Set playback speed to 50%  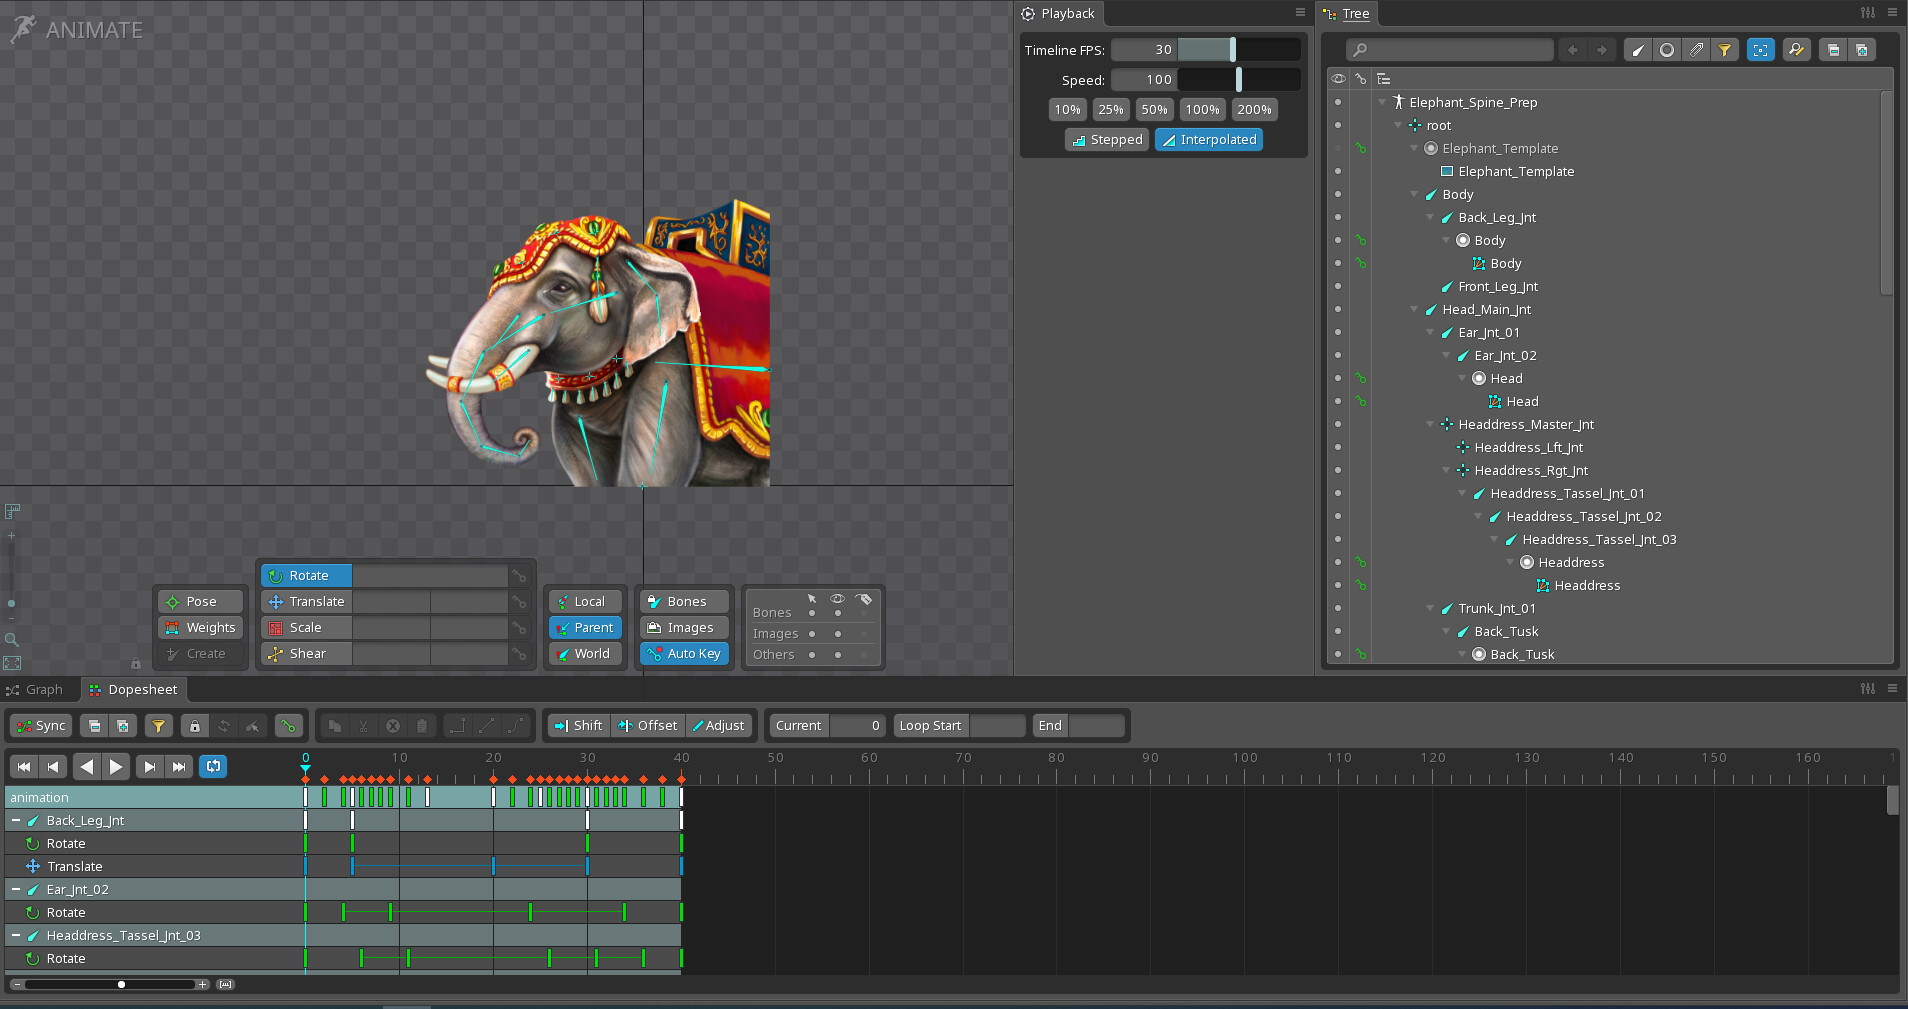[x=1155, y=109]
